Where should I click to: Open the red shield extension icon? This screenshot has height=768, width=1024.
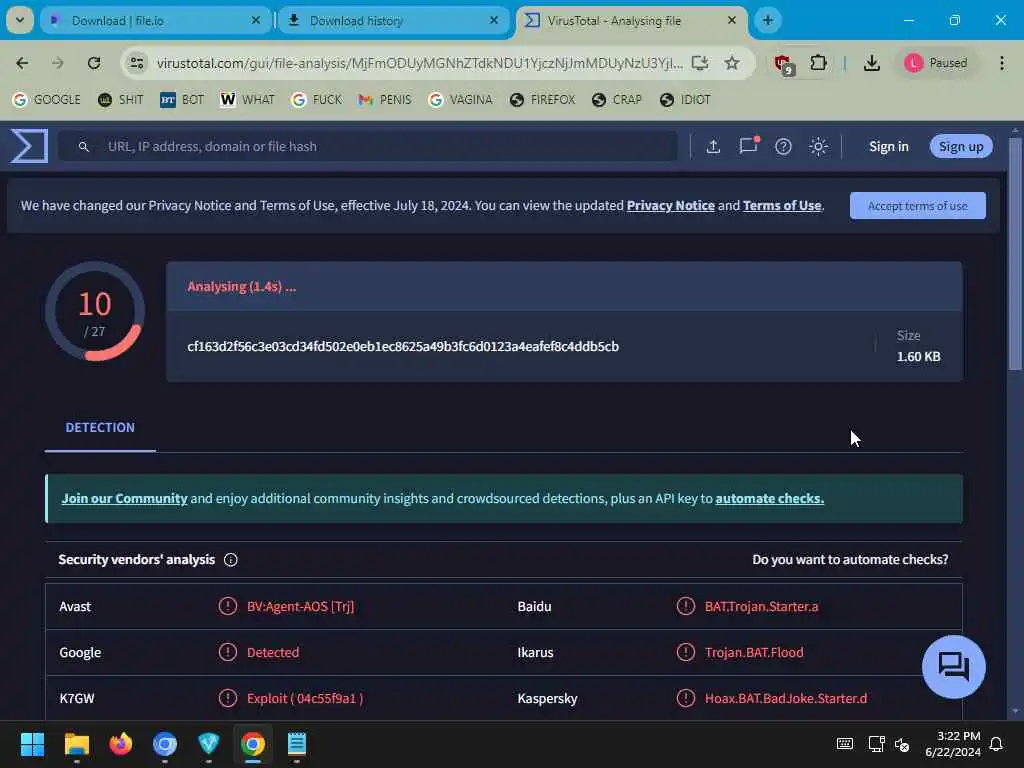[x=783, y=63]
